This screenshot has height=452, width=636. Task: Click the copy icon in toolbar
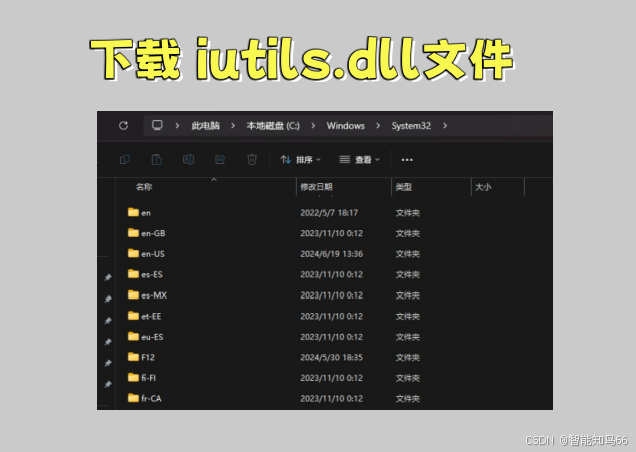(125, 159)
